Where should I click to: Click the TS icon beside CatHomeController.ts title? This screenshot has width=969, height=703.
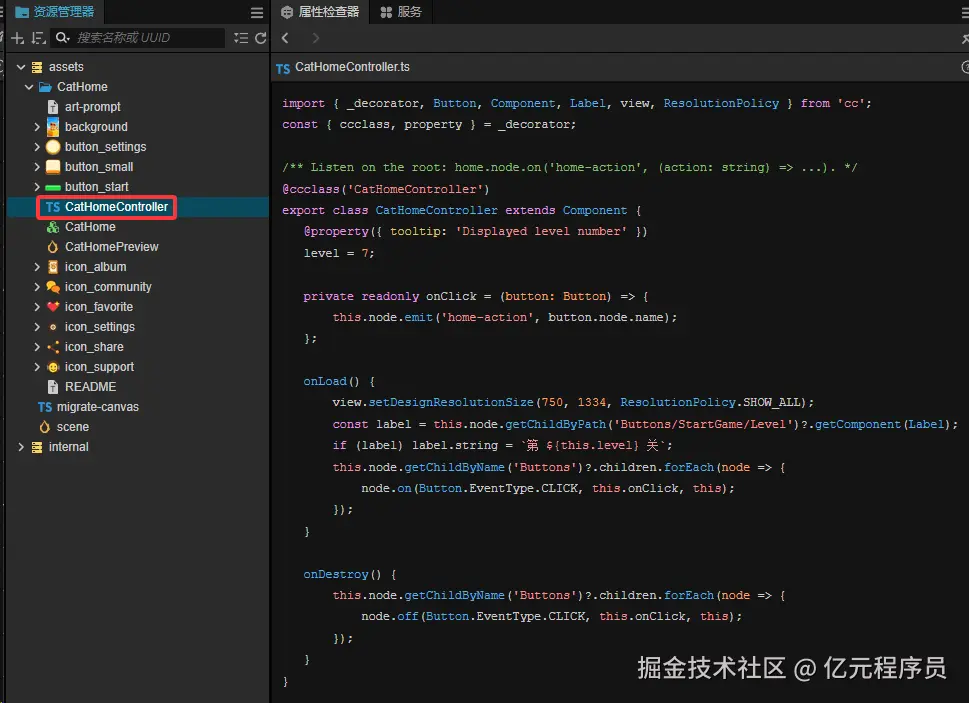tap(283, 68)
